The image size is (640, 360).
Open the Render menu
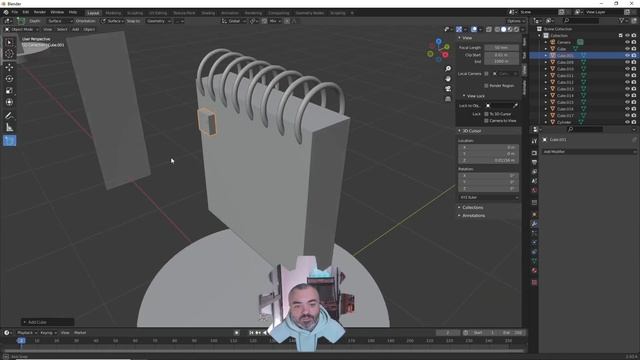click(40, 12)
